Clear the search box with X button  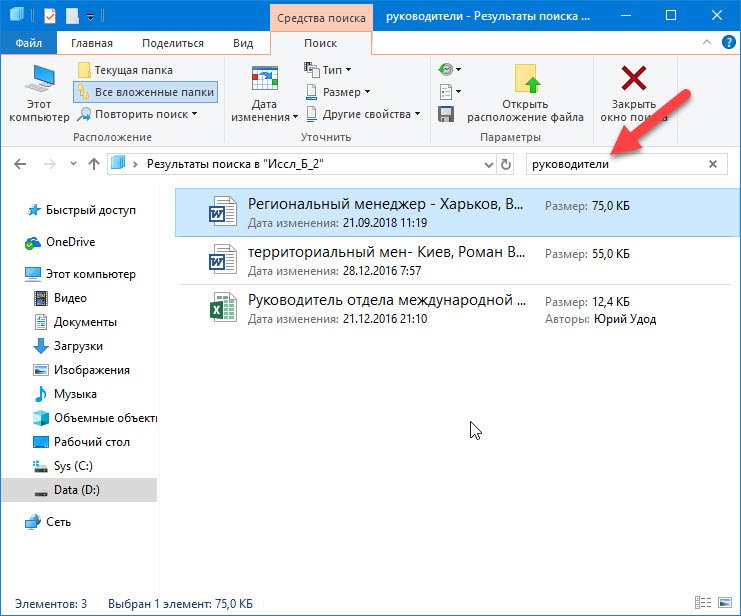713,164
